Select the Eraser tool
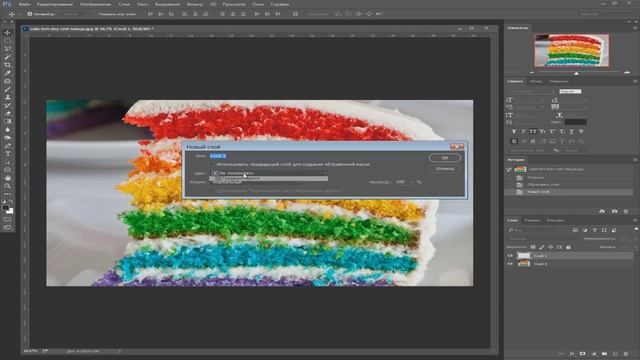The width and height of the screenshot is (640, 360). 7,113
